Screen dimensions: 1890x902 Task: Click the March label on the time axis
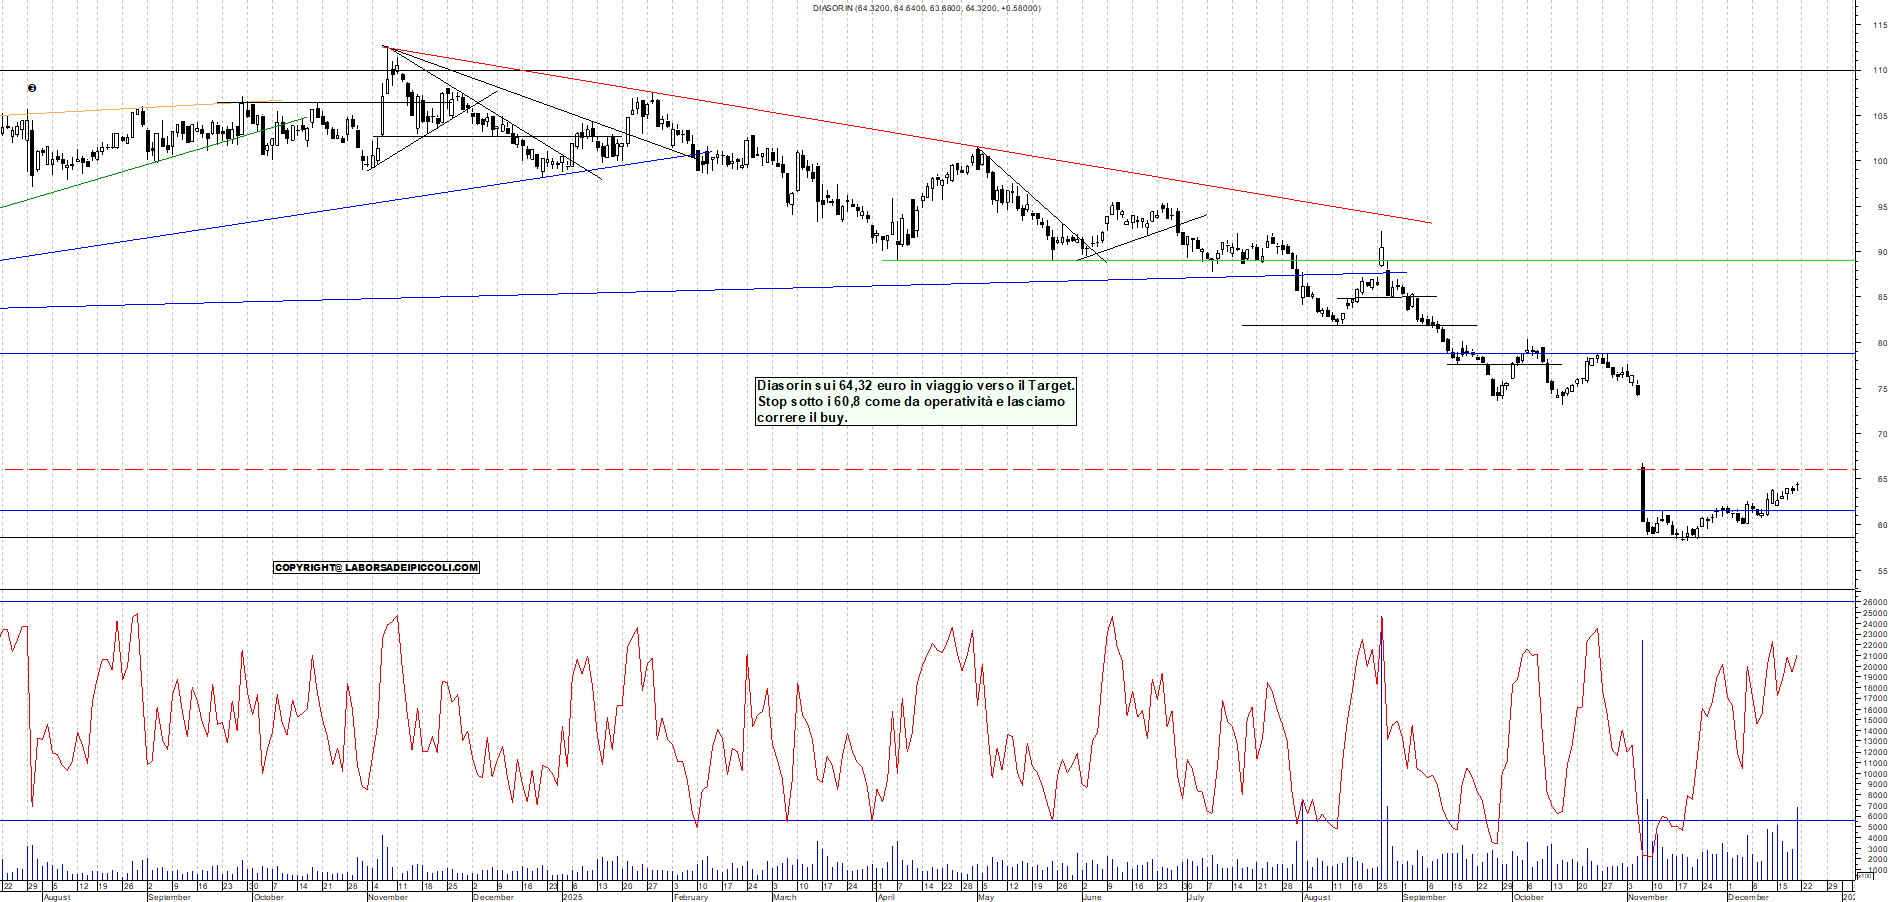(x=785, y=897)
